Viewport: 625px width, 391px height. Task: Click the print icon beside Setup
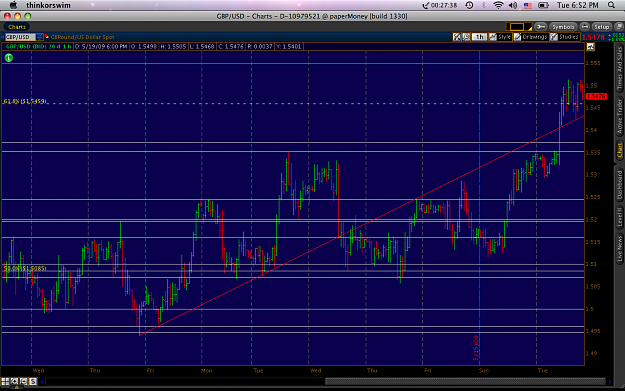(584, 27)
